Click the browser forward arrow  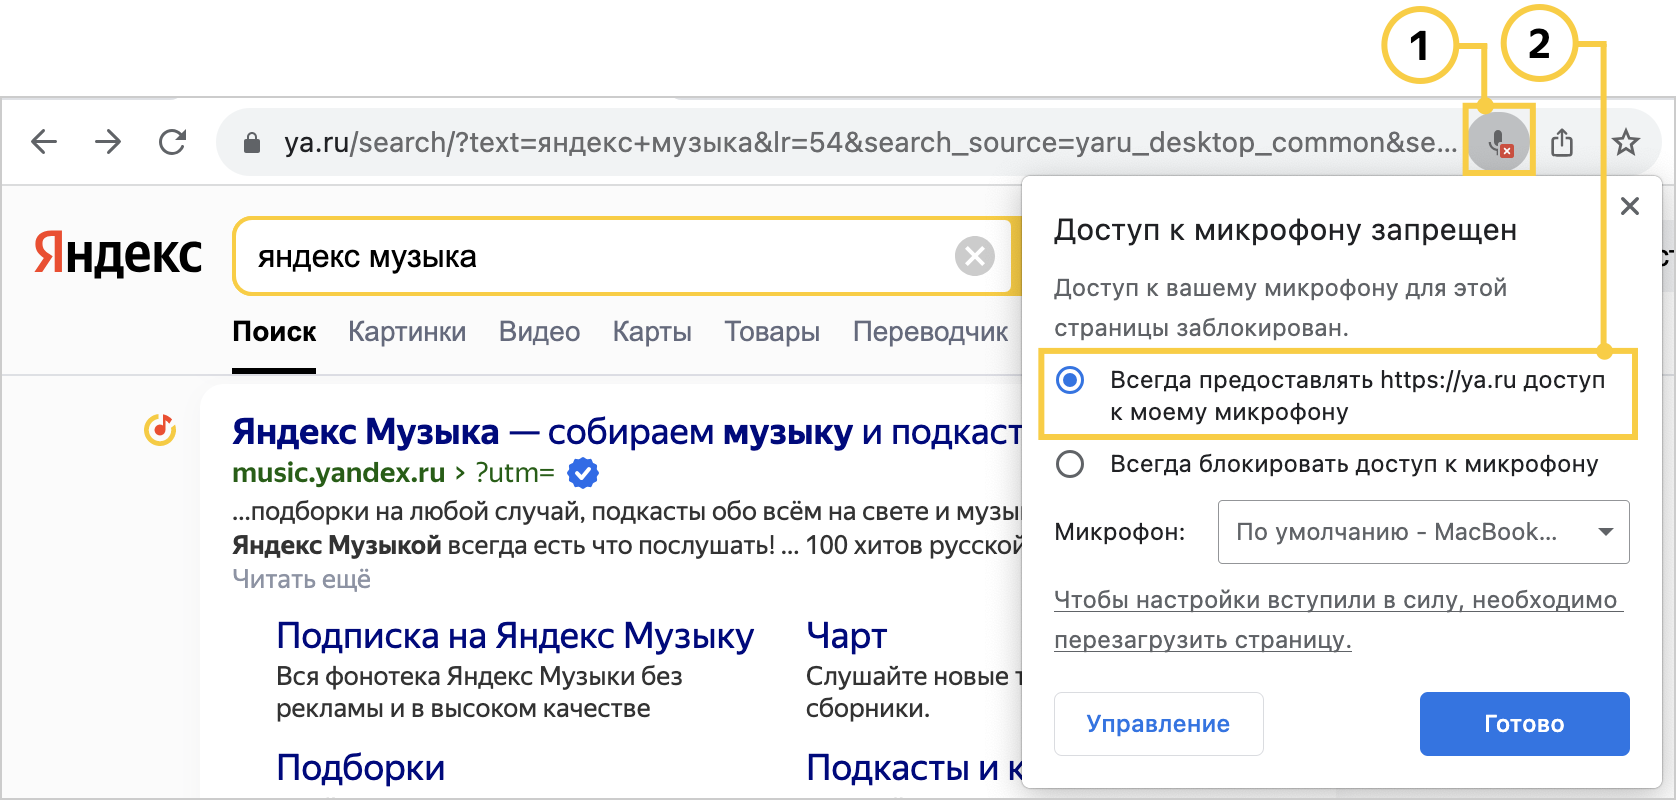tap(108, 142)
